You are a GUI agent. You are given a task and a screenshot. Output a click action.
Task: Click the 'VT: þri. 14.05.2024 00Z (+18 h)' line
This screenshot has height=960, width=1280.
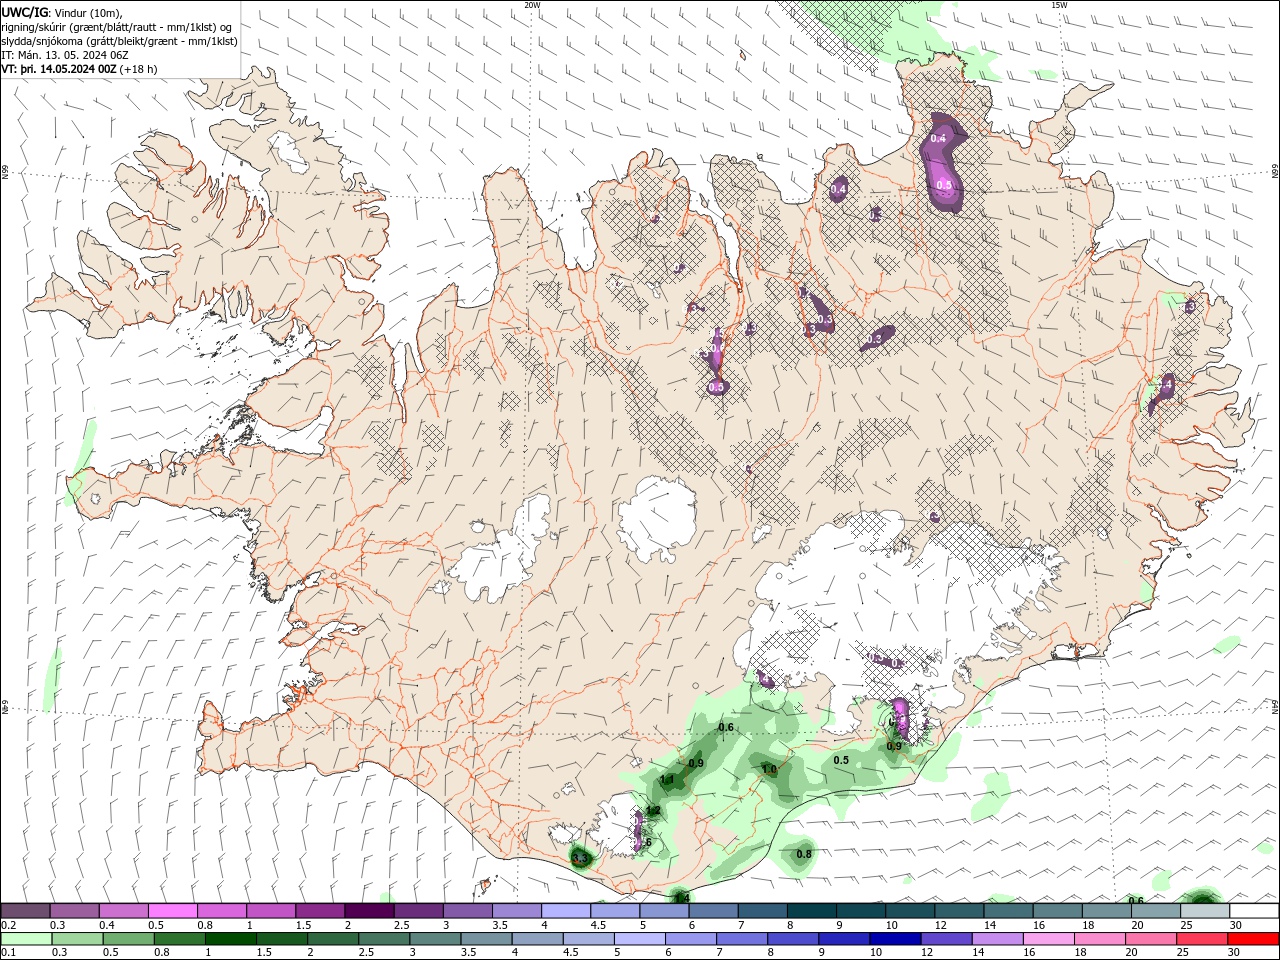[x=80, y=69]
